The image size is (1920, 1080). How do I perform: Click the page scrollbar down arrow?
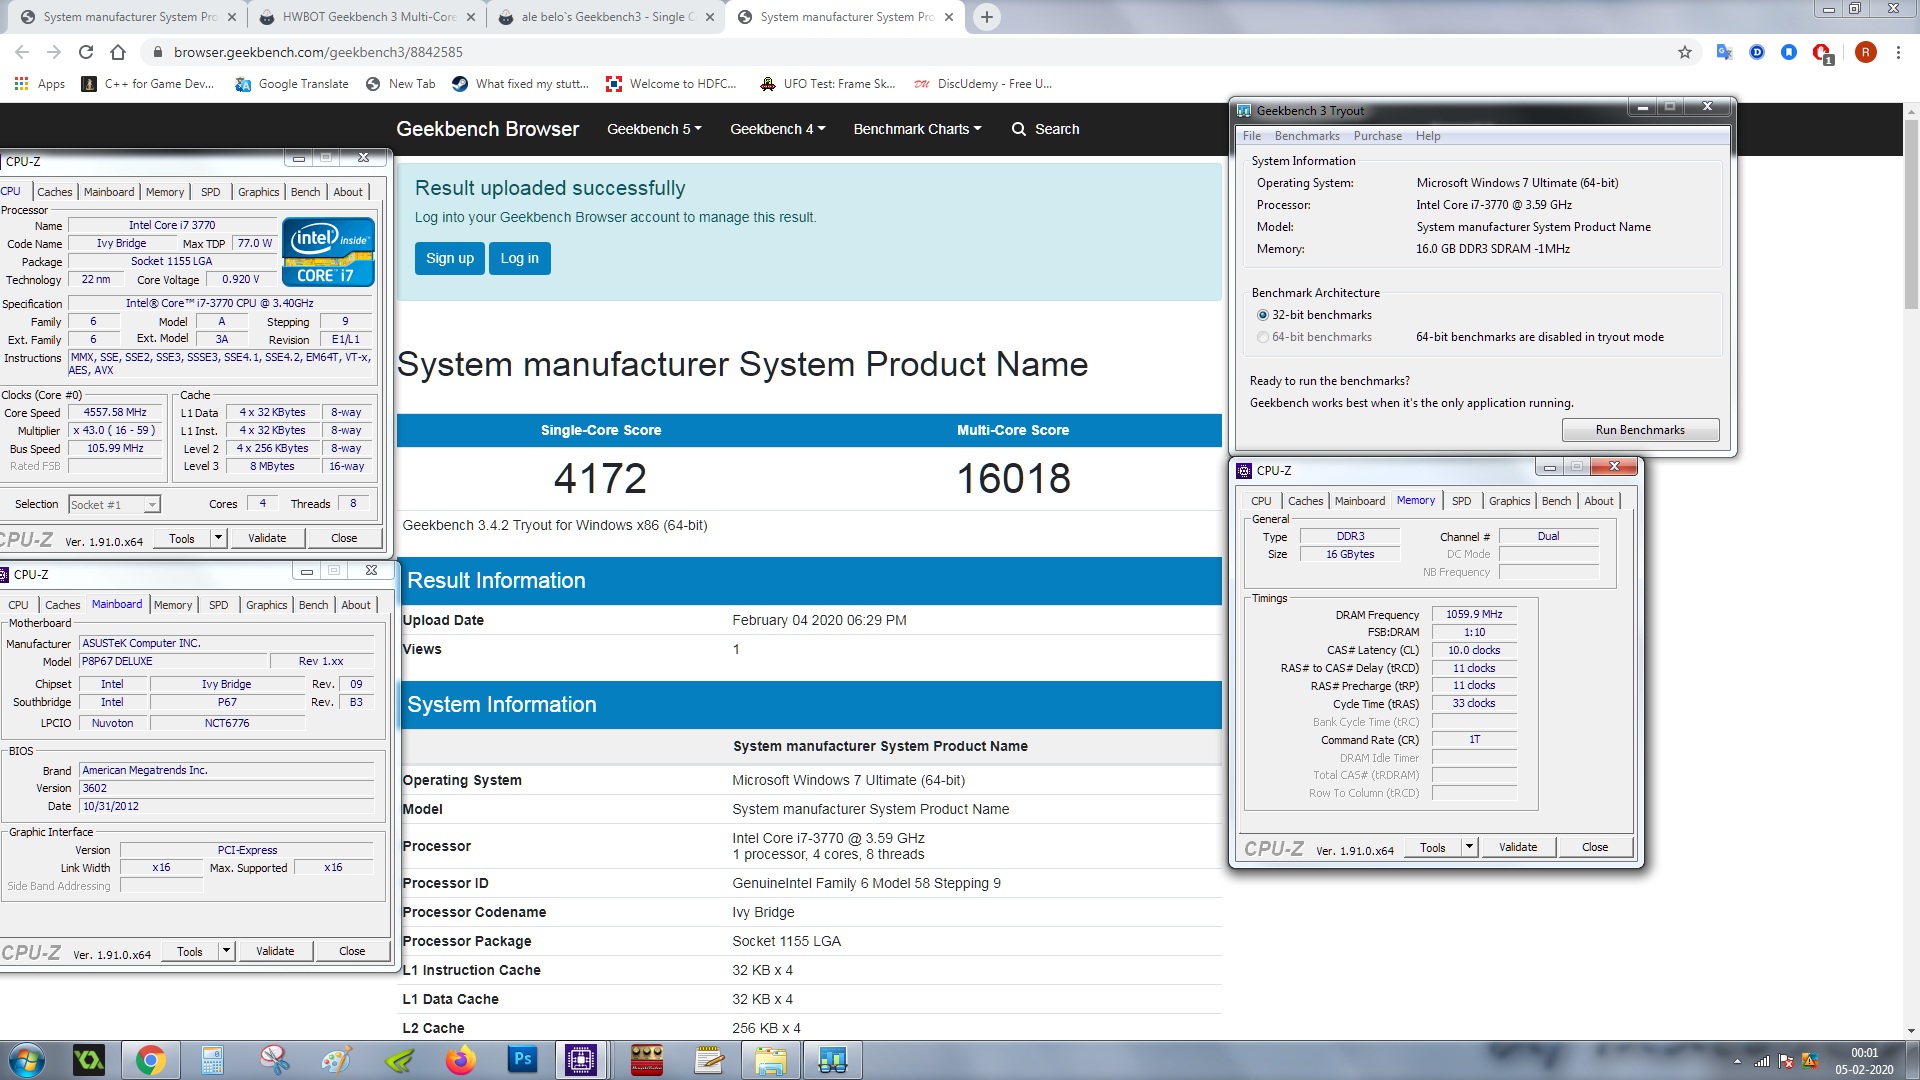click(1910, 1031)
